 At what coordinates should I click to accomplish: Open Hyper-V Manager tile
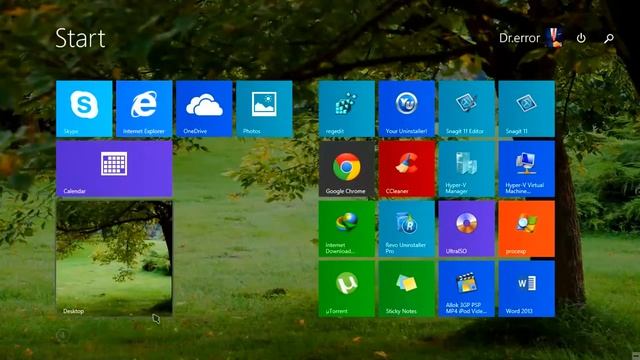(x=467, y=169)
